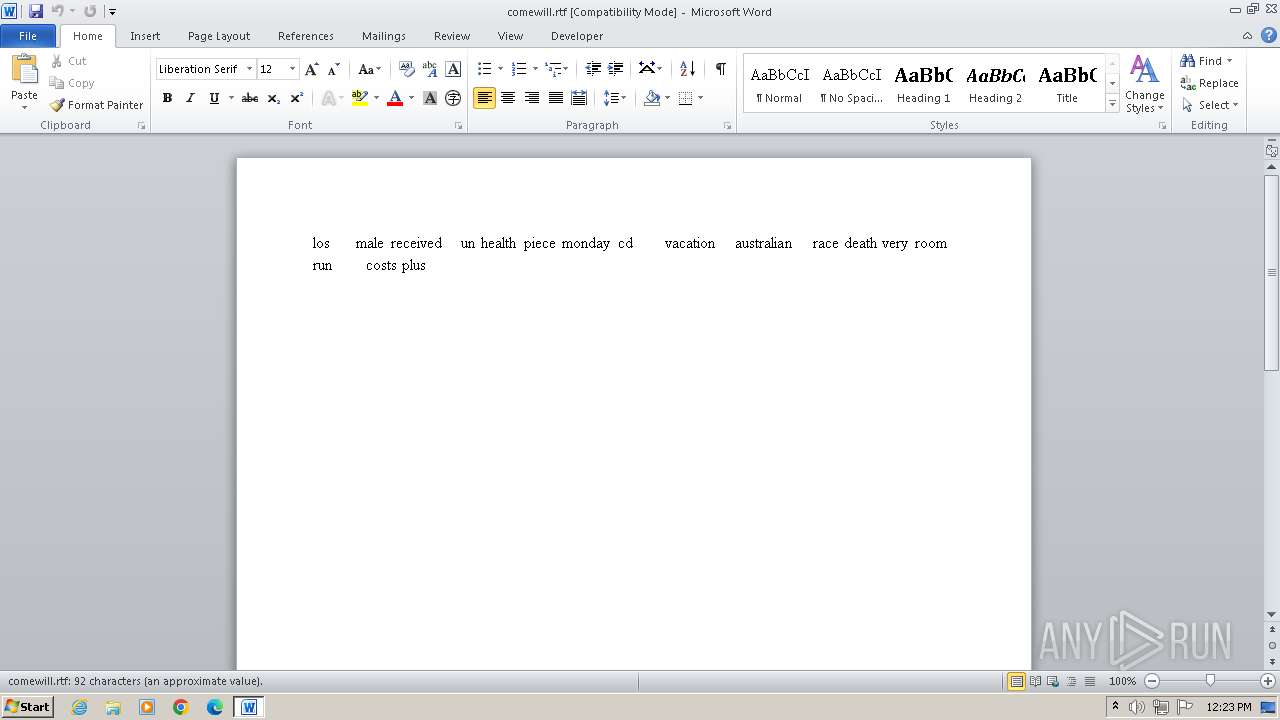Open font color dropdown arrow
The height and width of the screenshot is (720, 1280).
coord(411,98)
